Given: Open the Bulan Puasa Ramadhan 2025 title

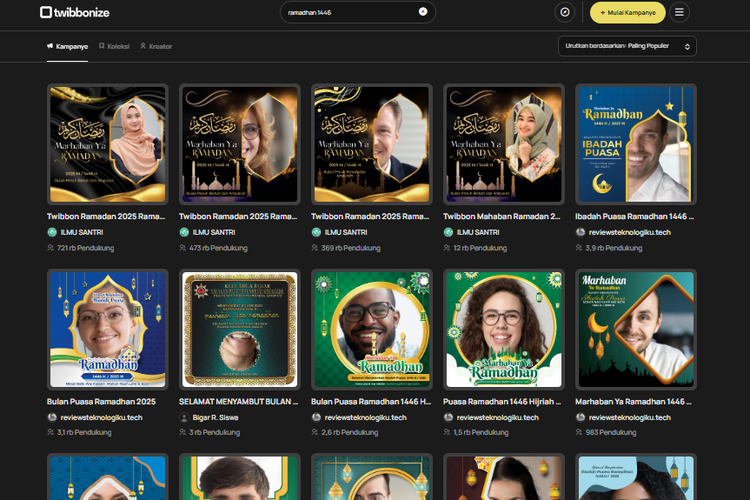Looking at the screenshot, I should coord(101,401).
